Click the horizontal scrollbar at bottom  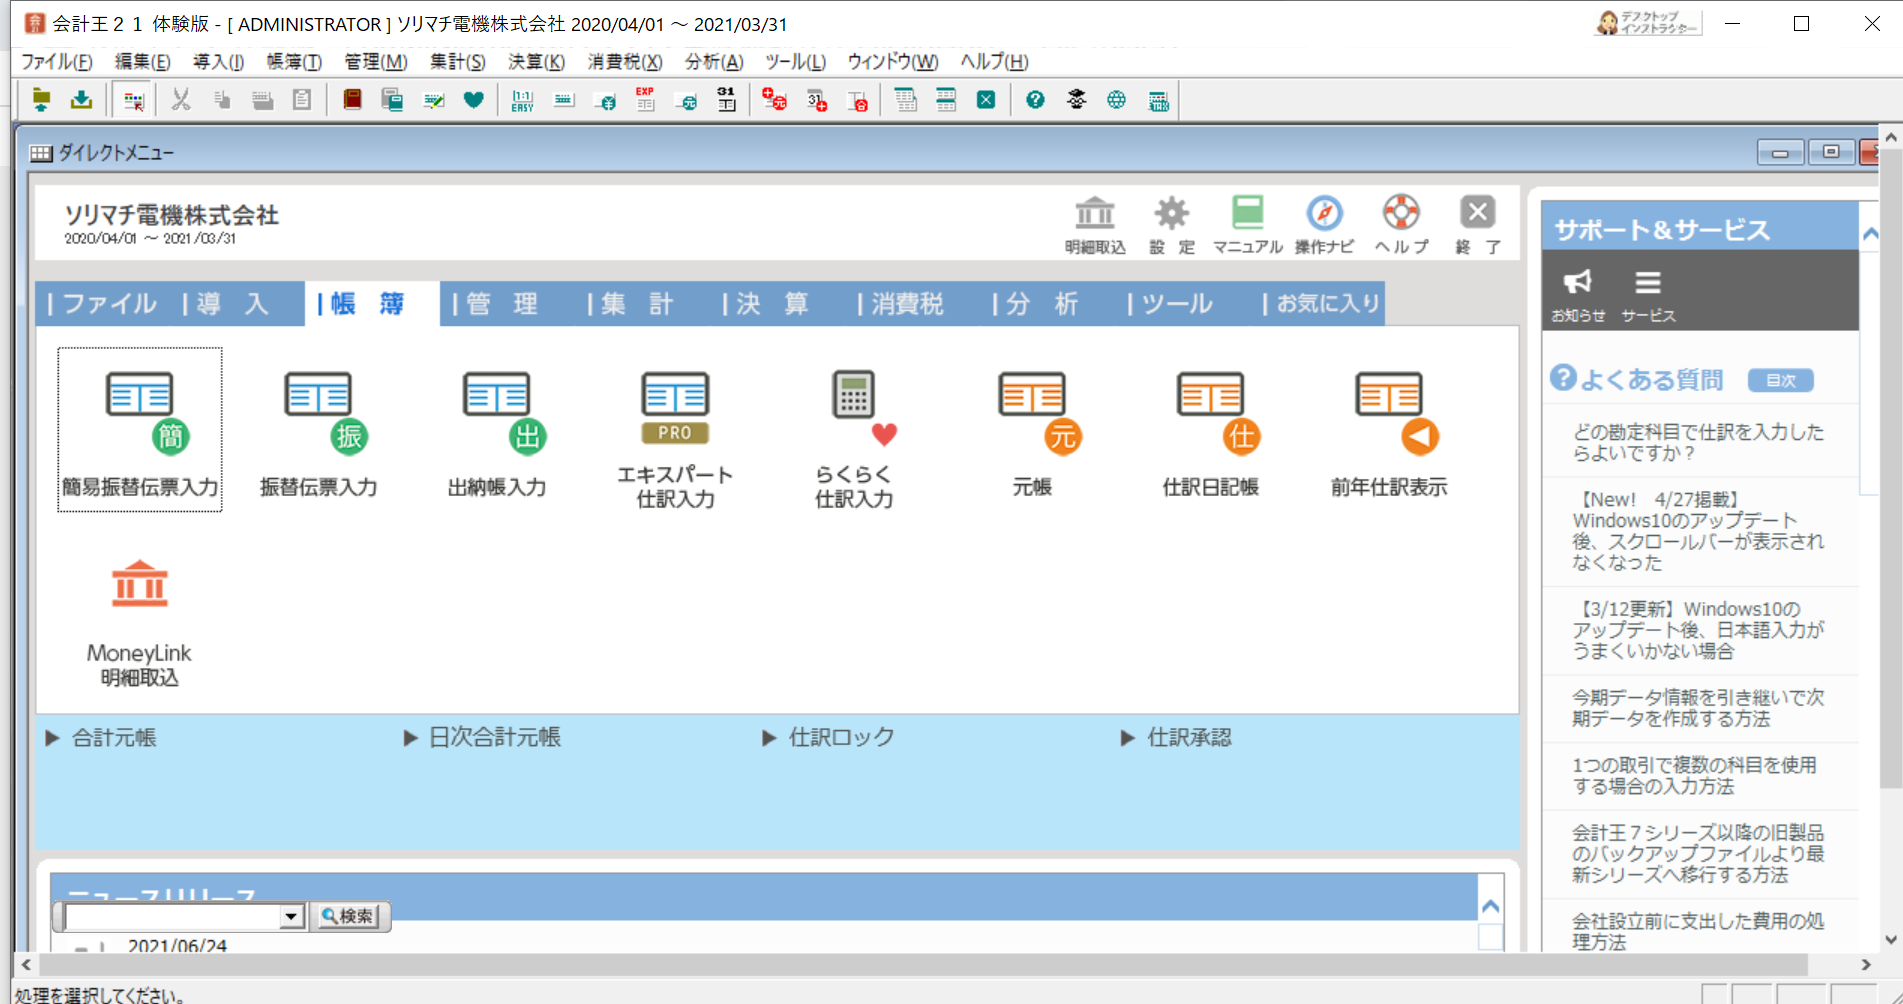click(x=923, y=965)
